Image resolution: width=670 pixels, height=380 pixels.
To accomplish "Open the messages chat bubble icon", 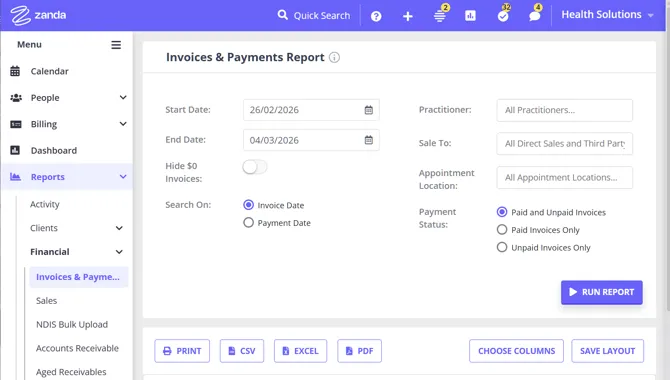I will click(534, 16).
